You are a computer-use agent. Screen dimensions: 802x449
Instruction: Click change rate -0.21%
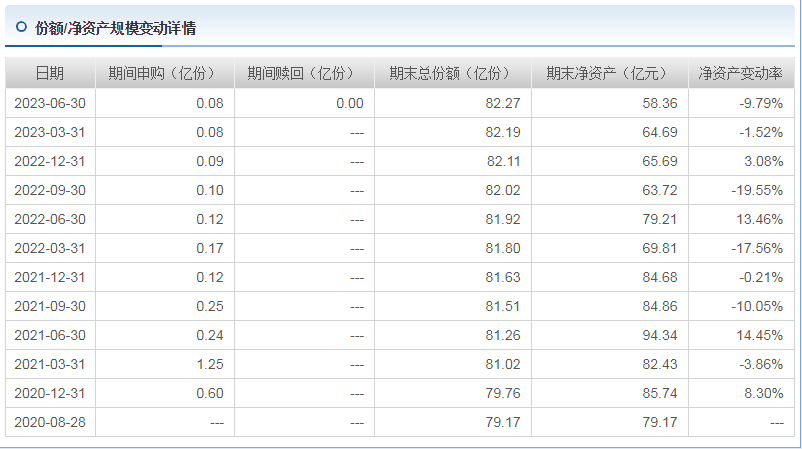coord(761,277)
